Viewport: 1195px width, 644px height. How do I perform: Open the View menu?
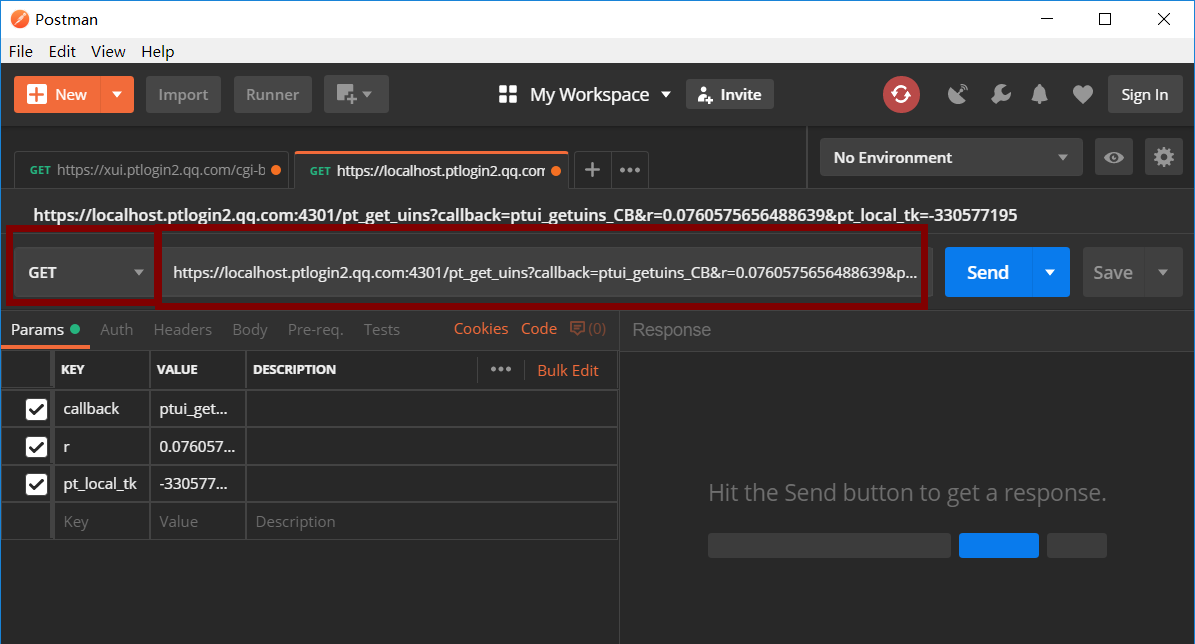coord(108,51)
